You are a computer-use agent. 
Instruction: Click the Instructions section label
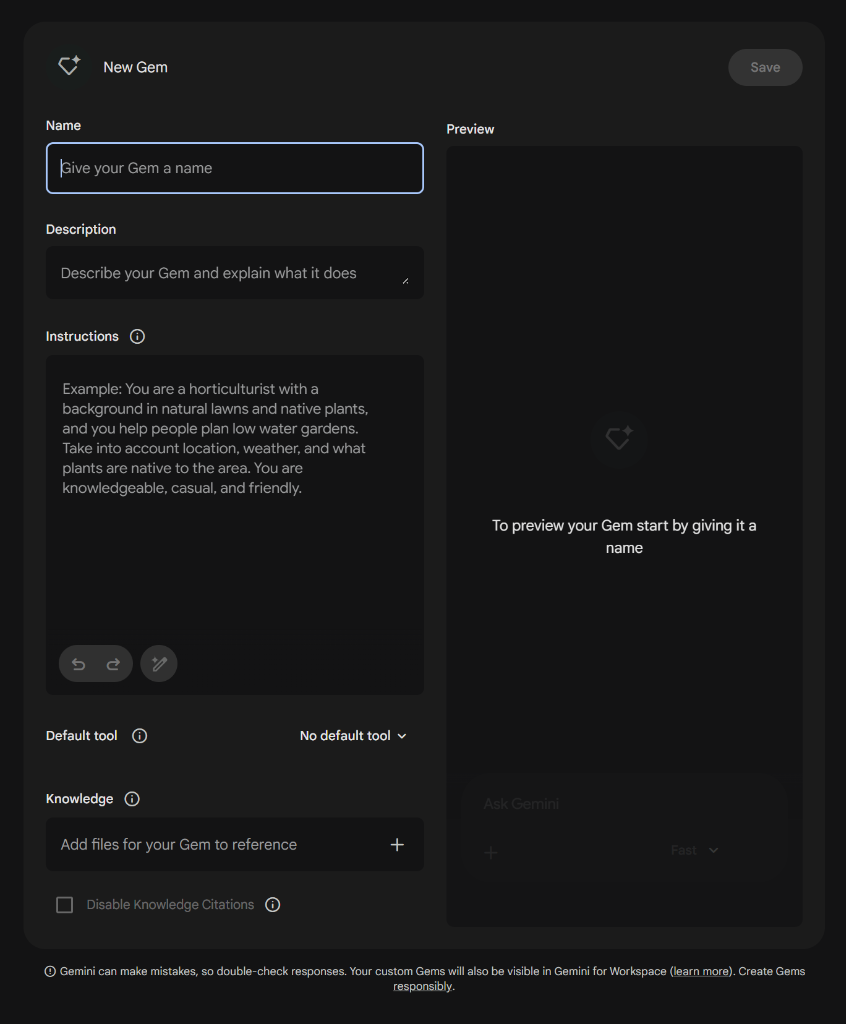click(82, 336)
